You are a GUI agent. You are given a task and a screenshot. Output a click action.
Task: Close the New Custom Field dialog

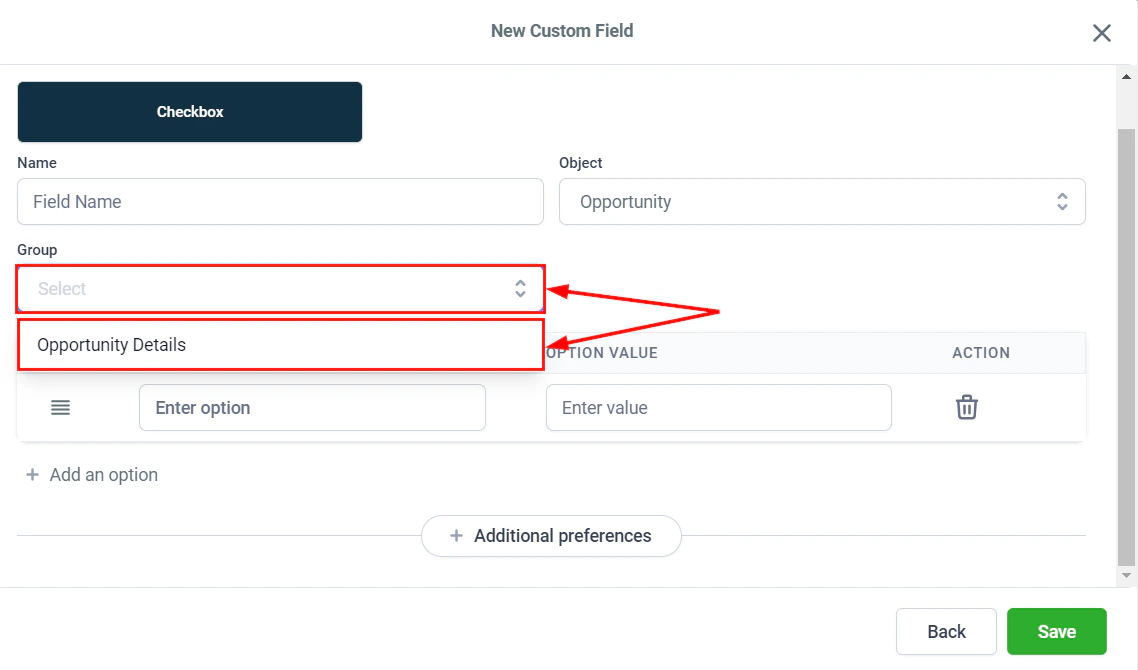[x=1102, y=32]
